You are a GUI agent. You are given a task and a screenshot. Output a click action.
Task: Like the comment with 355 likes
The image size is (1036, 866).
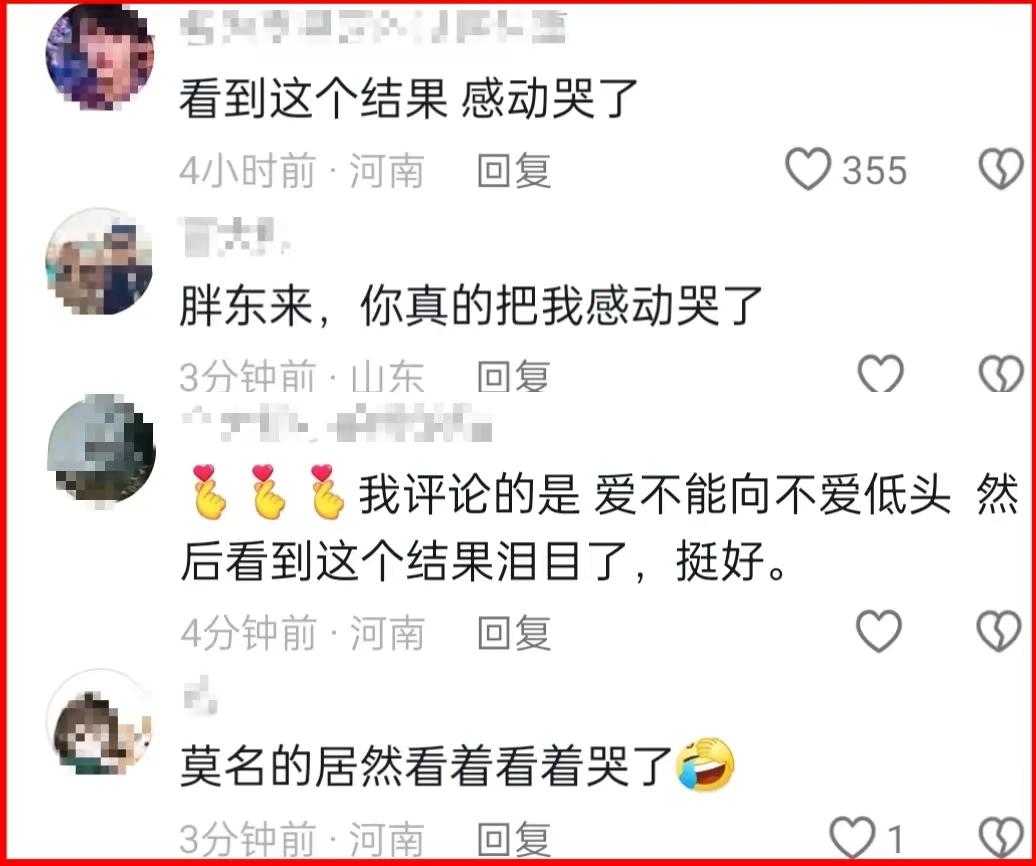[x=807, y=169]
